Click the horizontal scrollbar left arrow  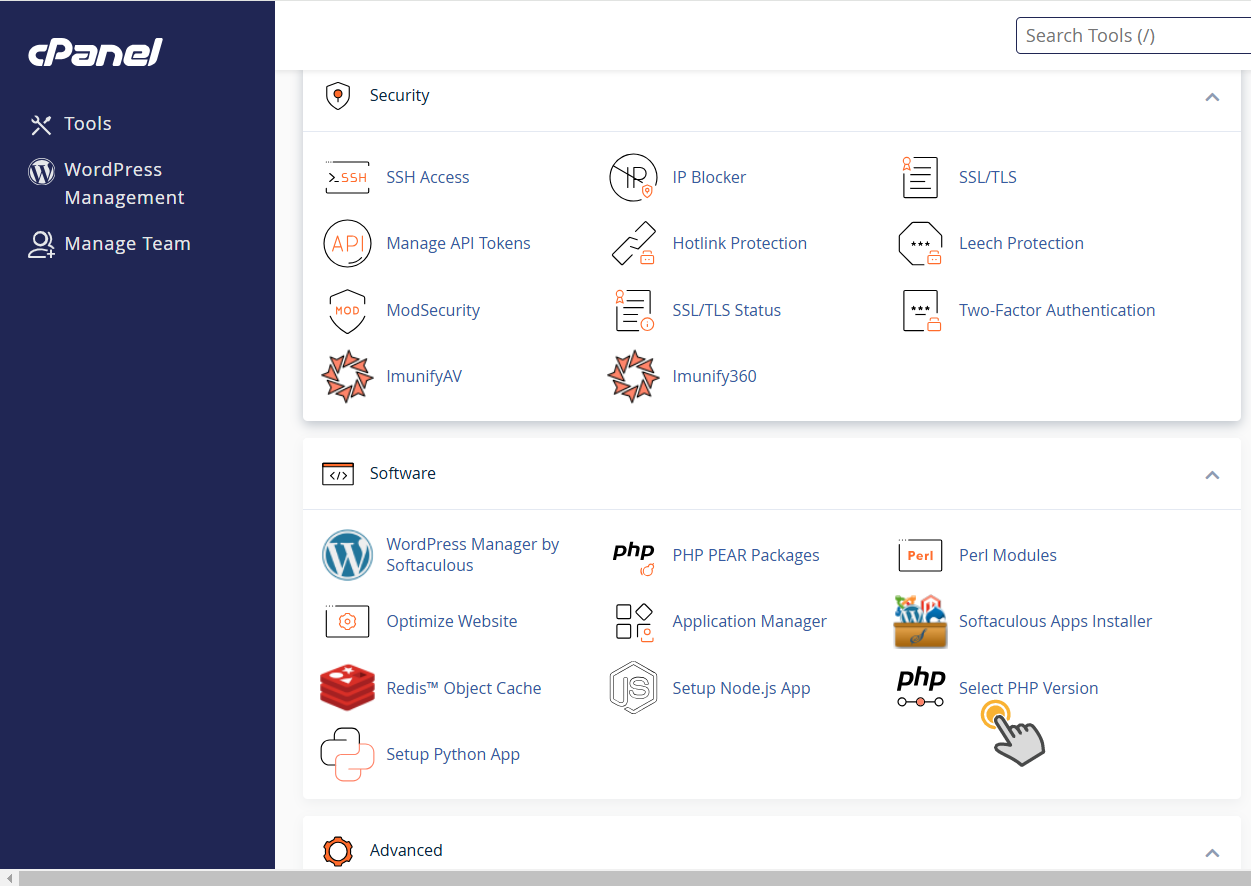click(9, 878)
